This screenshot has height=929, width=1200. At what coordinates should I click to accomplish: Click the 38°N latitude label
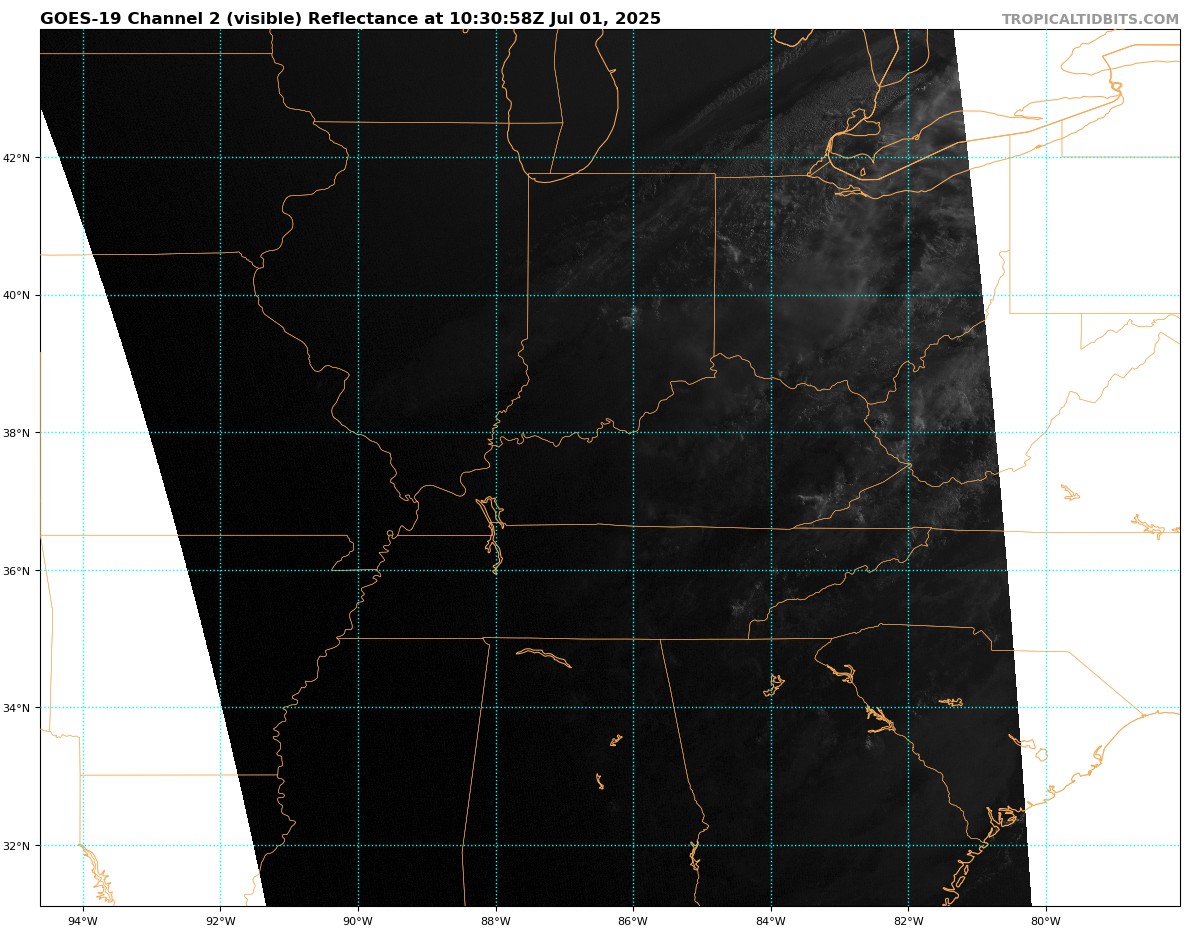17,433
